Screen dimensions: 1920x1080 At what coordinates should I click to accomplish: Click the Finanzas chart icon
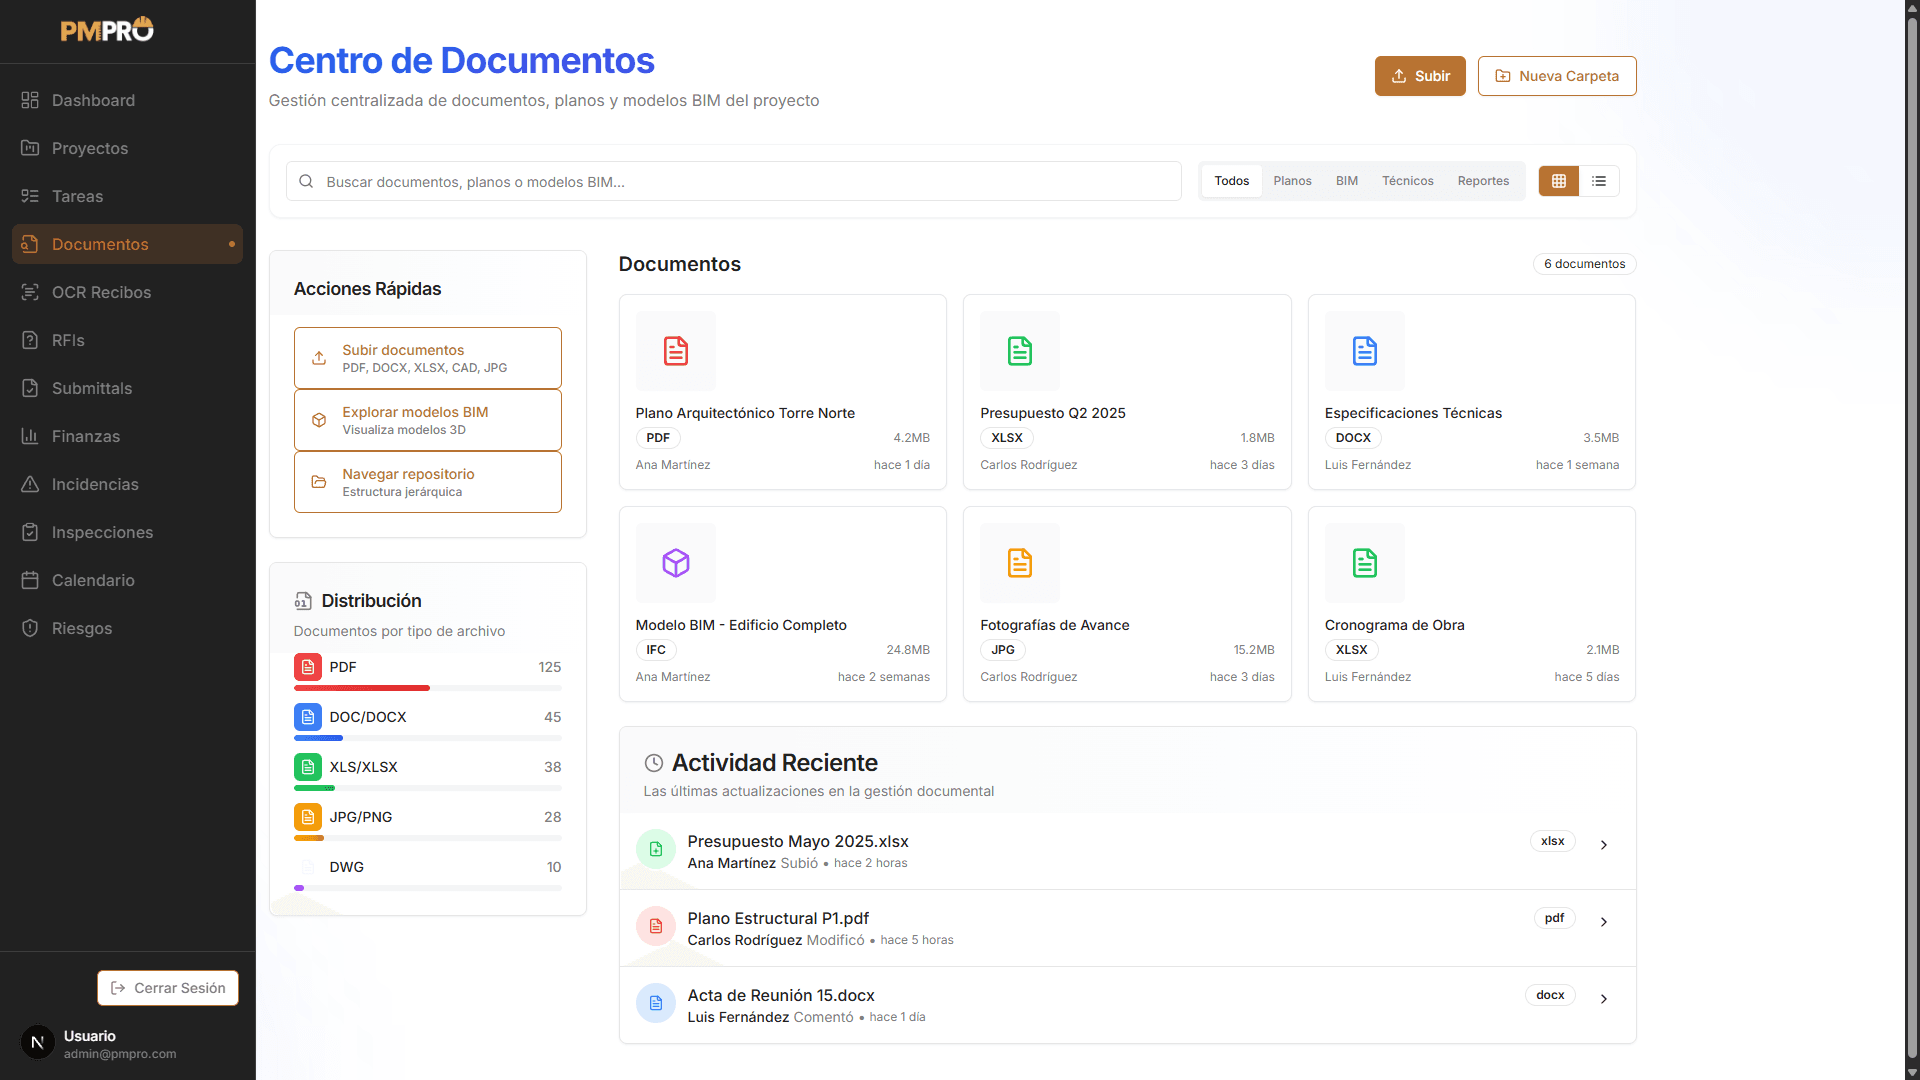[30, 436]
